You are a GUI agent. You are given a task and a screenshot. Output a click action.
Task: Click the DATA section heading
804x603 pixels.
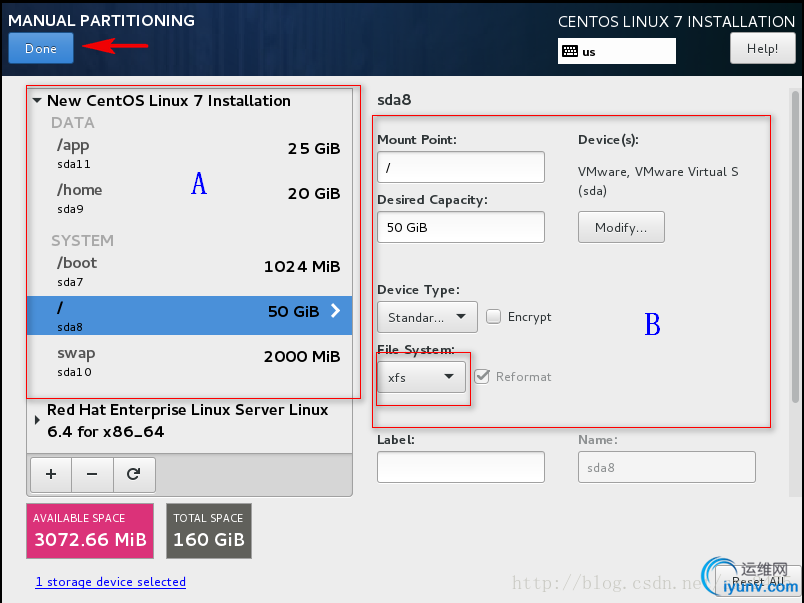[x=73, y=123]
